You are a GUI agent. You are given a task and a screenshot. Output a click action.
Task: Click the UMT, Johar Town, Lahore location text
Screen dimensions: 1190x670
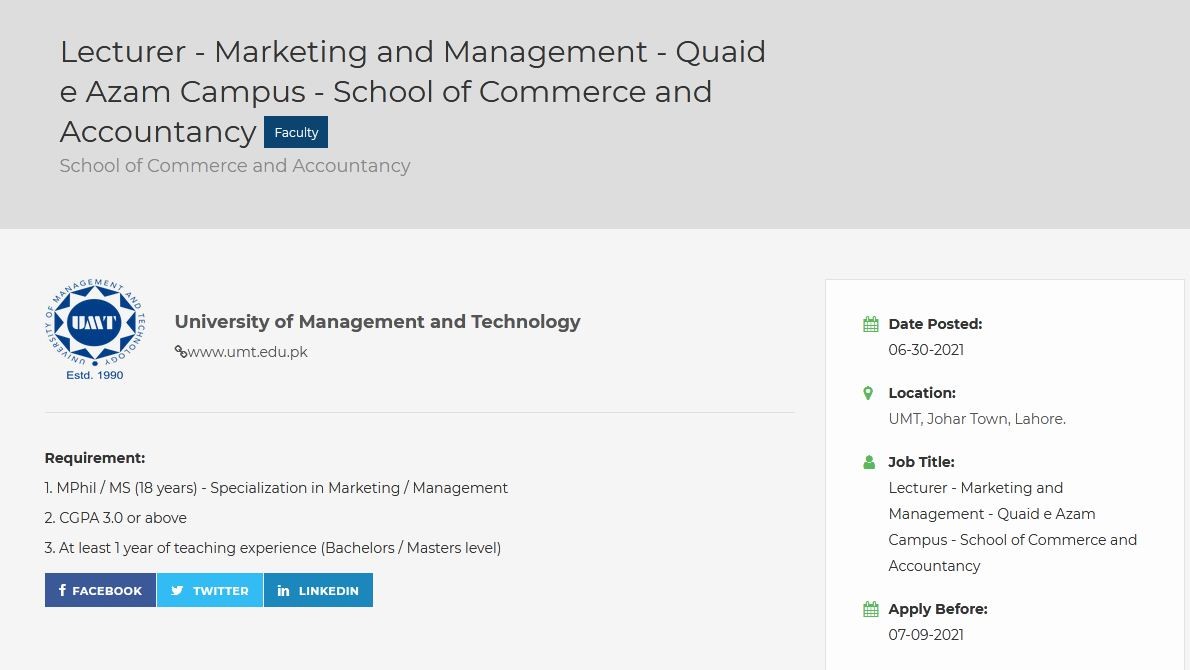pyautogui.click(x=976, y=419)
